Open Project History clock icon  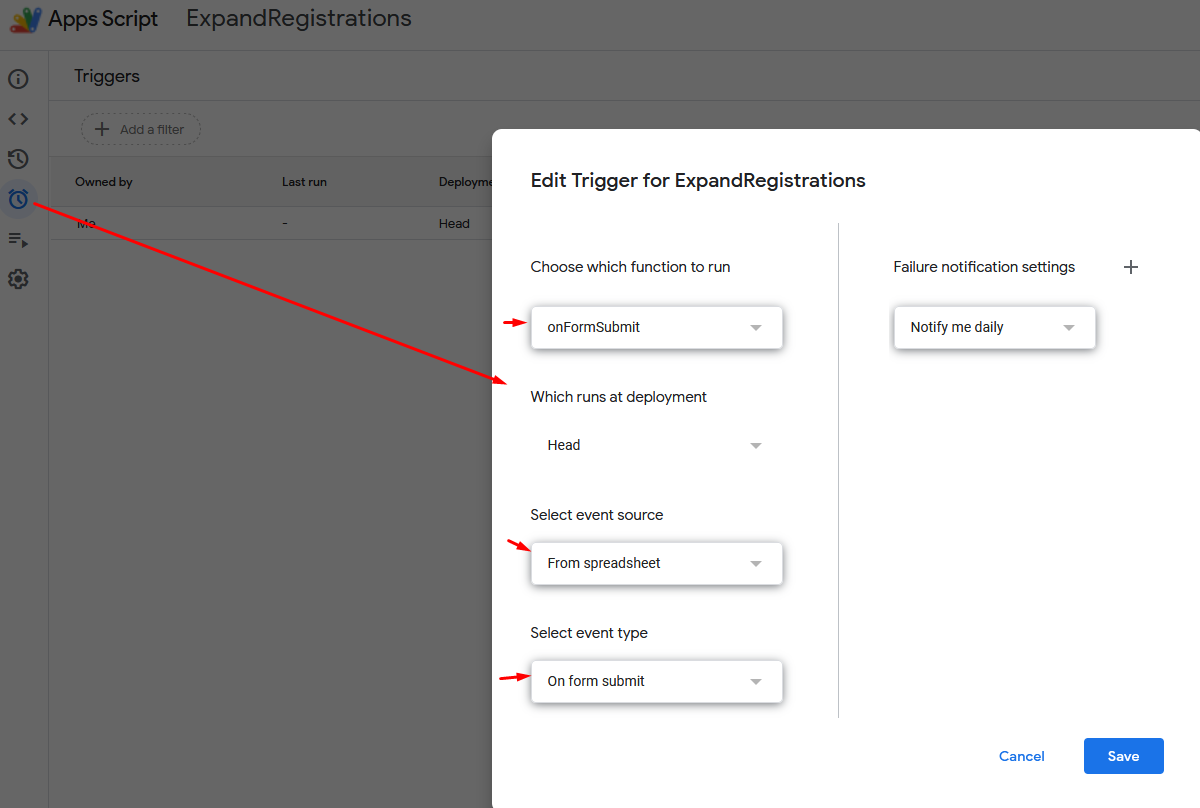coord(18,159)
